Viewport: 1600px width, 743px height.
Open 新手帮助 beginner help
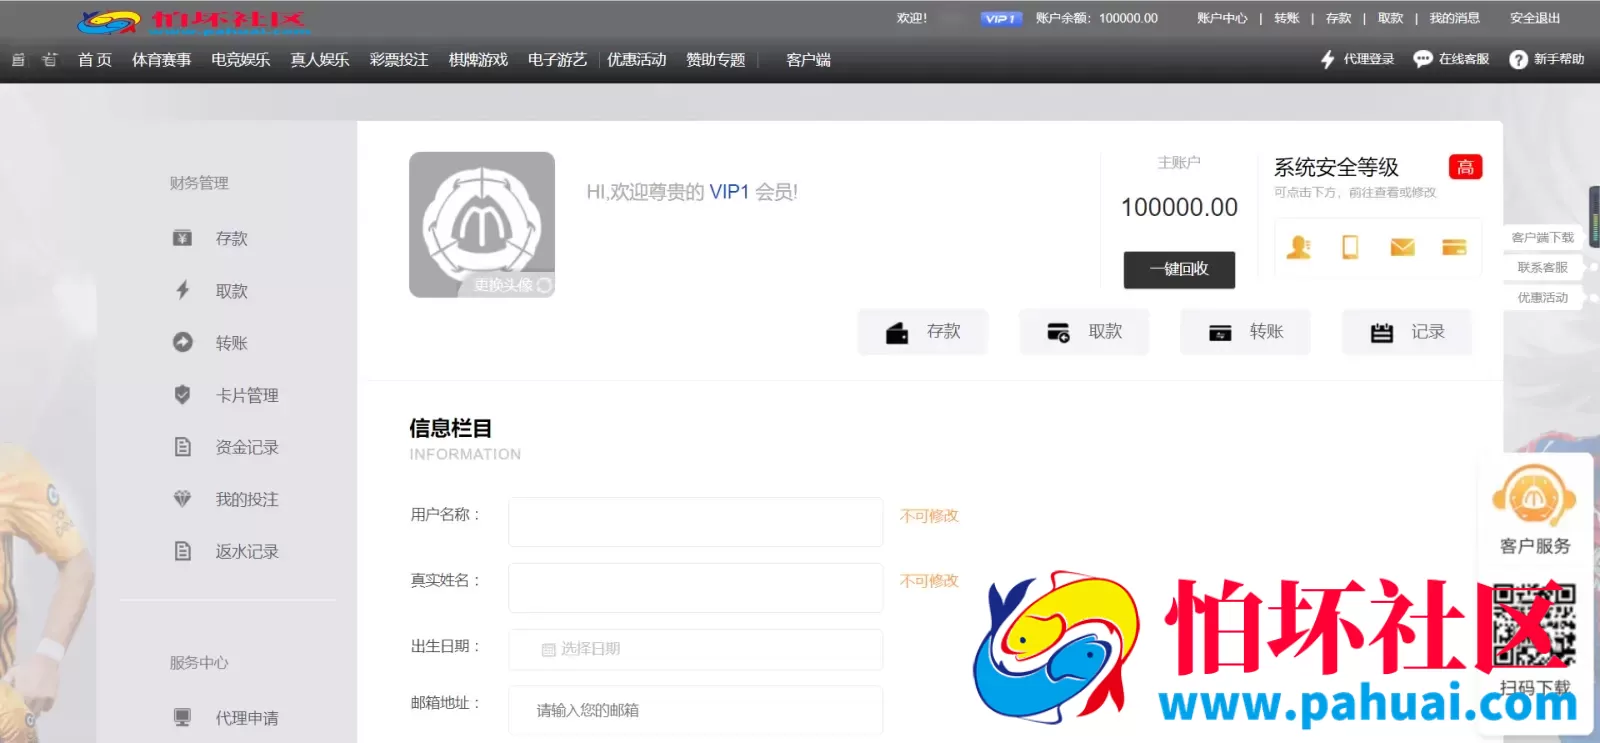pos(1547,59)
